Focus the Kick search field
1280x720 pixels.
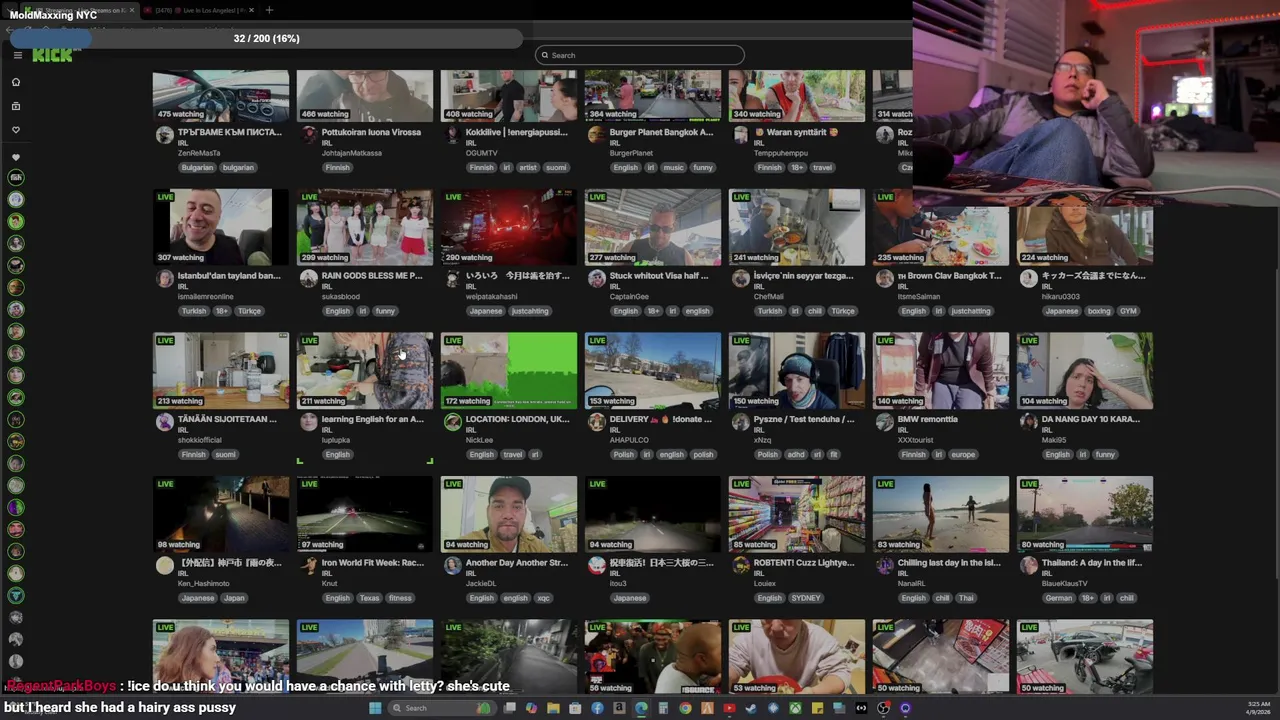(640, 55)
